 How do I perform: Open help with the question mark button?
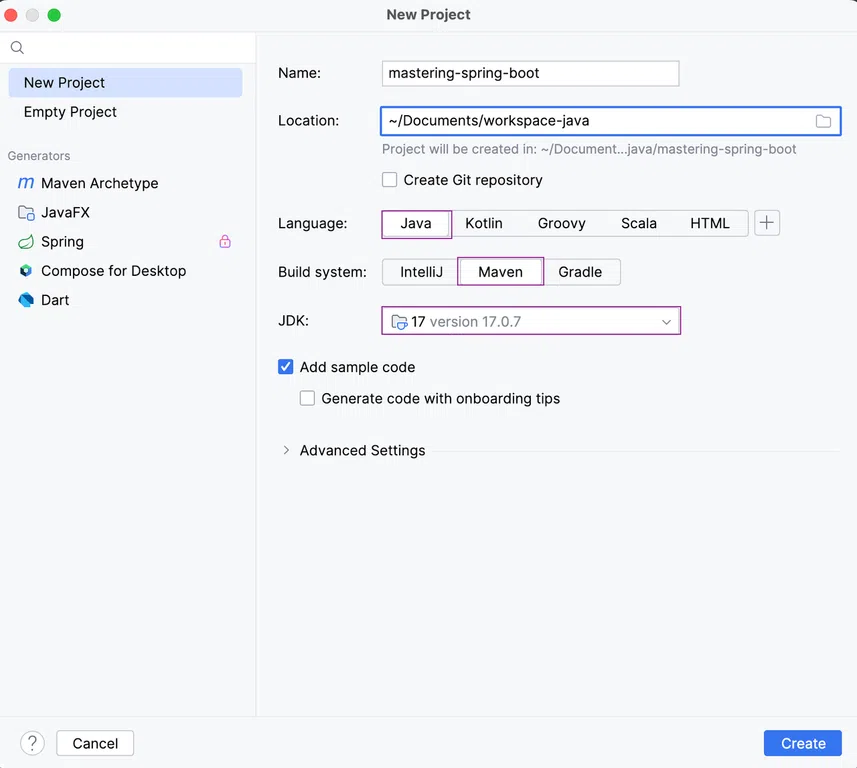pos(32,743)
